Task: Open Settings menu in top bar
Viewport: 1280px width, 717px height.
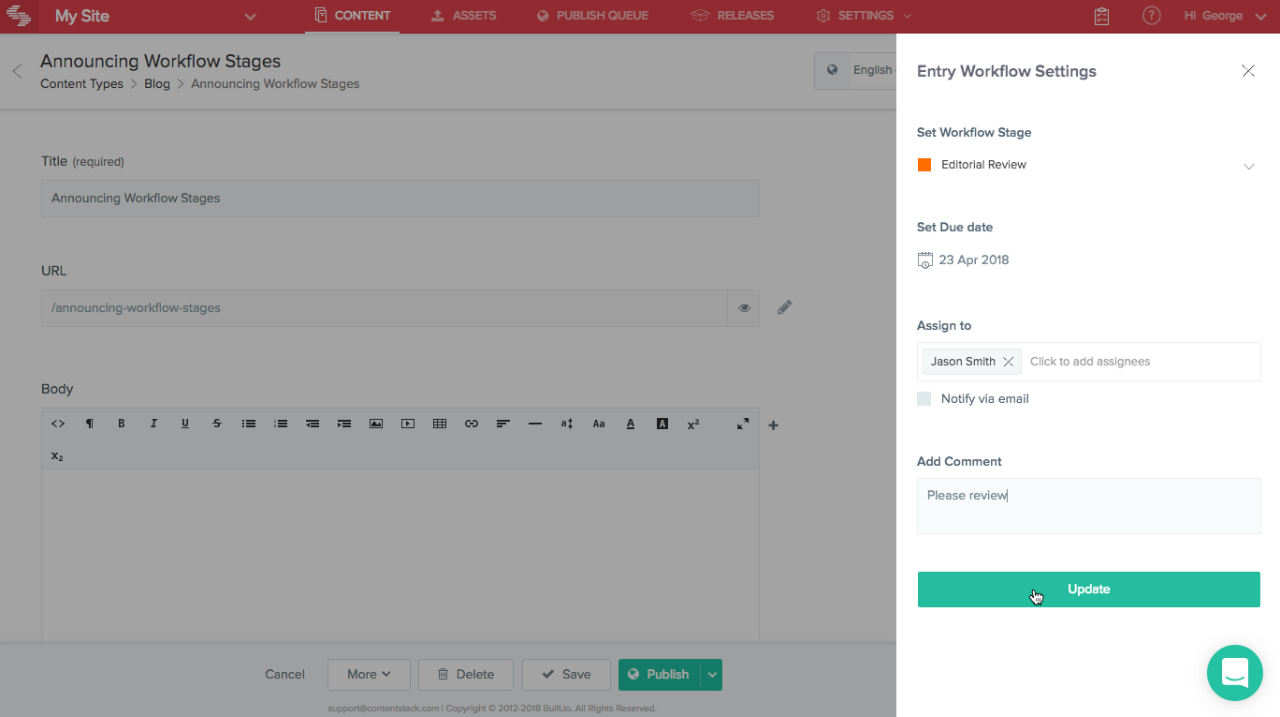Action: 864,16
